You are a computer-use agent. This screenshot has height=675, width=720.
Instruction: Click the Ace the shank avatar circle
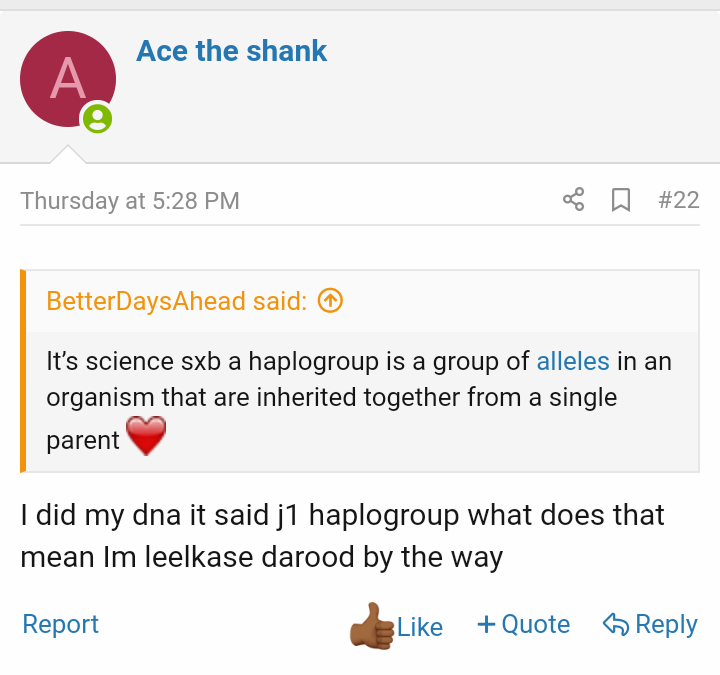68,79
